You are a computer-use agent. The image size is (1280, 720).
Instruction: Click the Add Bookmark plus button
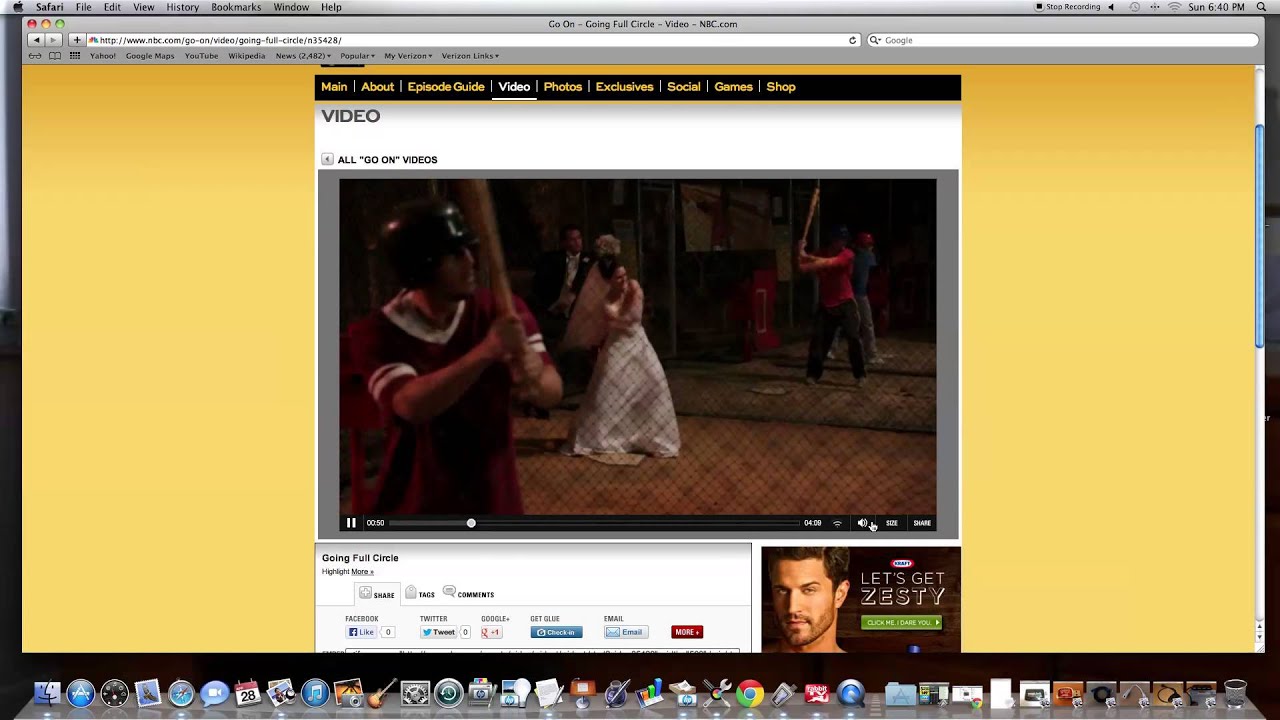coord(76,40)
